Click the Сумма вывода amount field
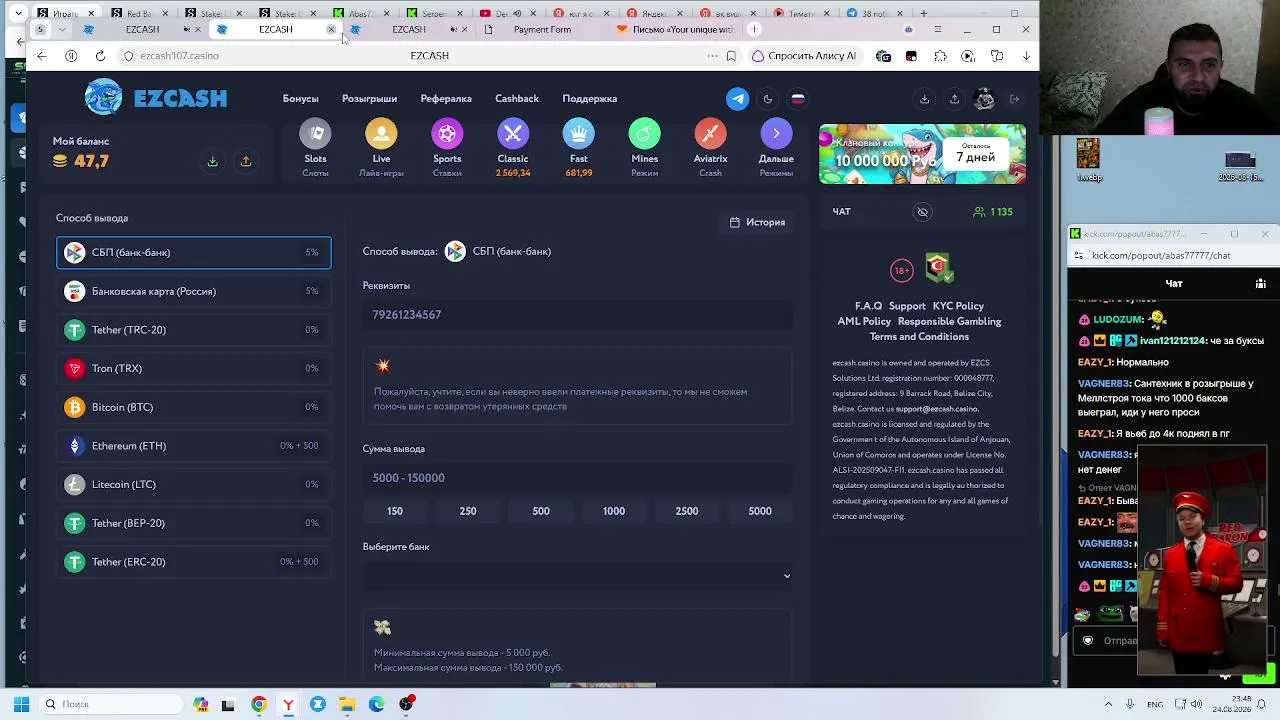The height and width of the screenshot is (720, 1280). click(x=578, y=478)
